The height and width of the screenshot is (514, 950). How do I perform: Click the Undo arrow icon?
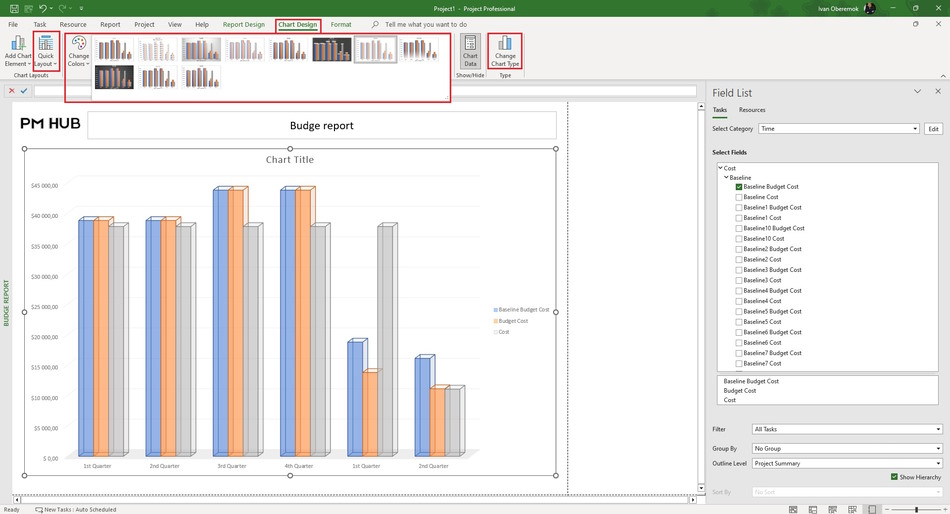click(x=42, y=8)
